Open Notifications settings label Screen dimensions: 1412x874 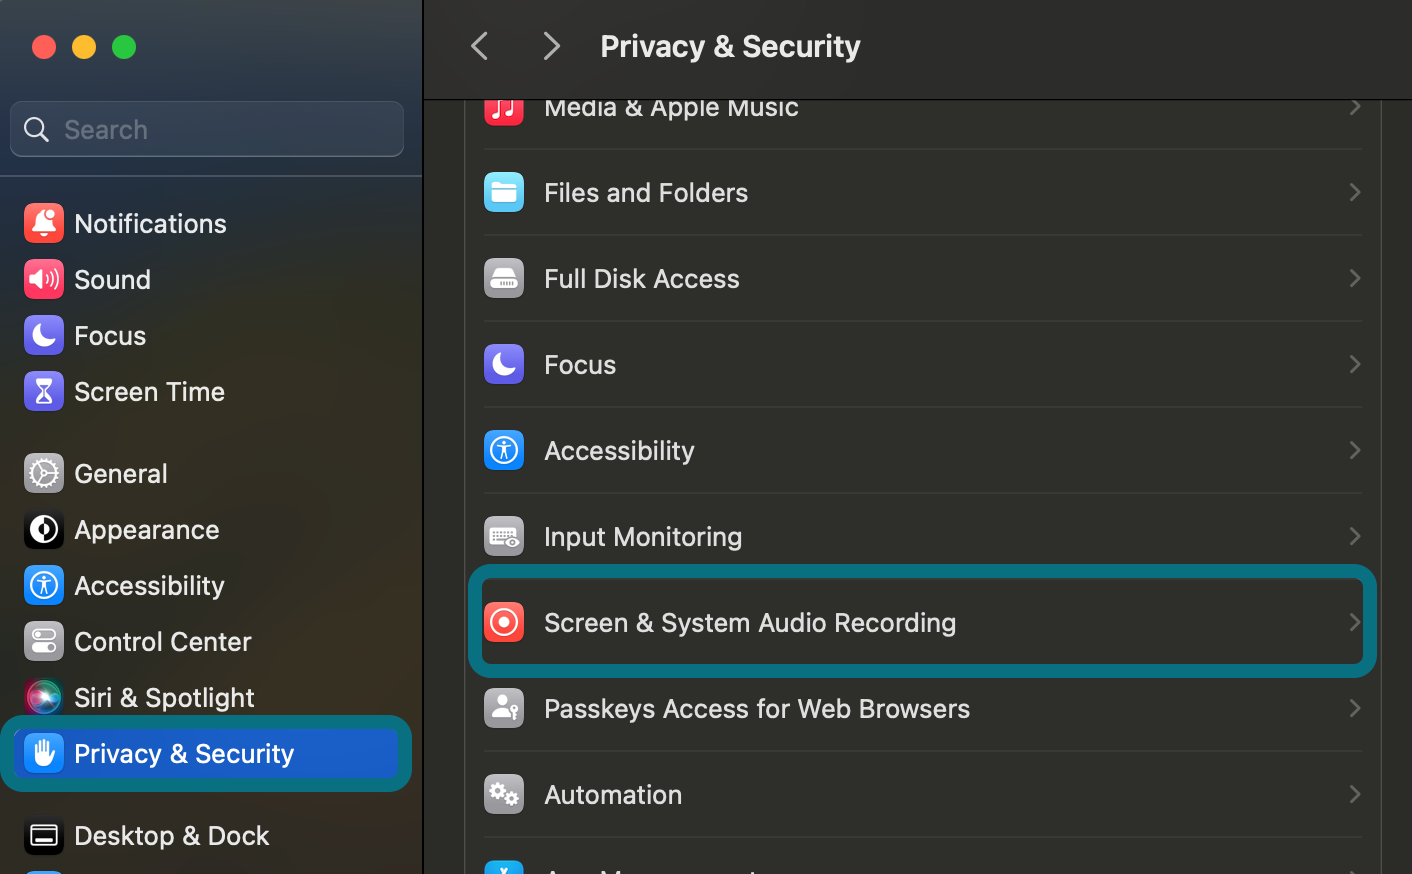pyautogui.click(x=150, y=223)
